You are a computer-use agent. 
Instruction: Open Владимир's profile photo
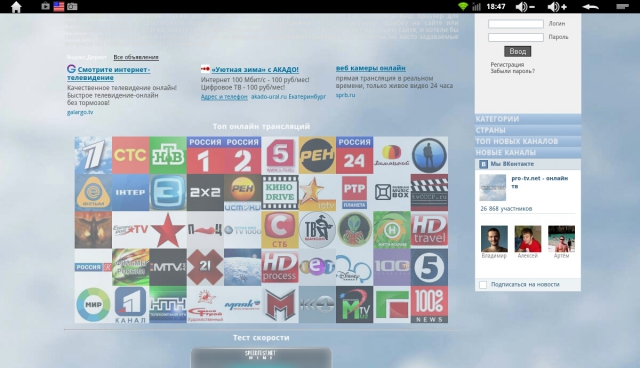[494, 239]
